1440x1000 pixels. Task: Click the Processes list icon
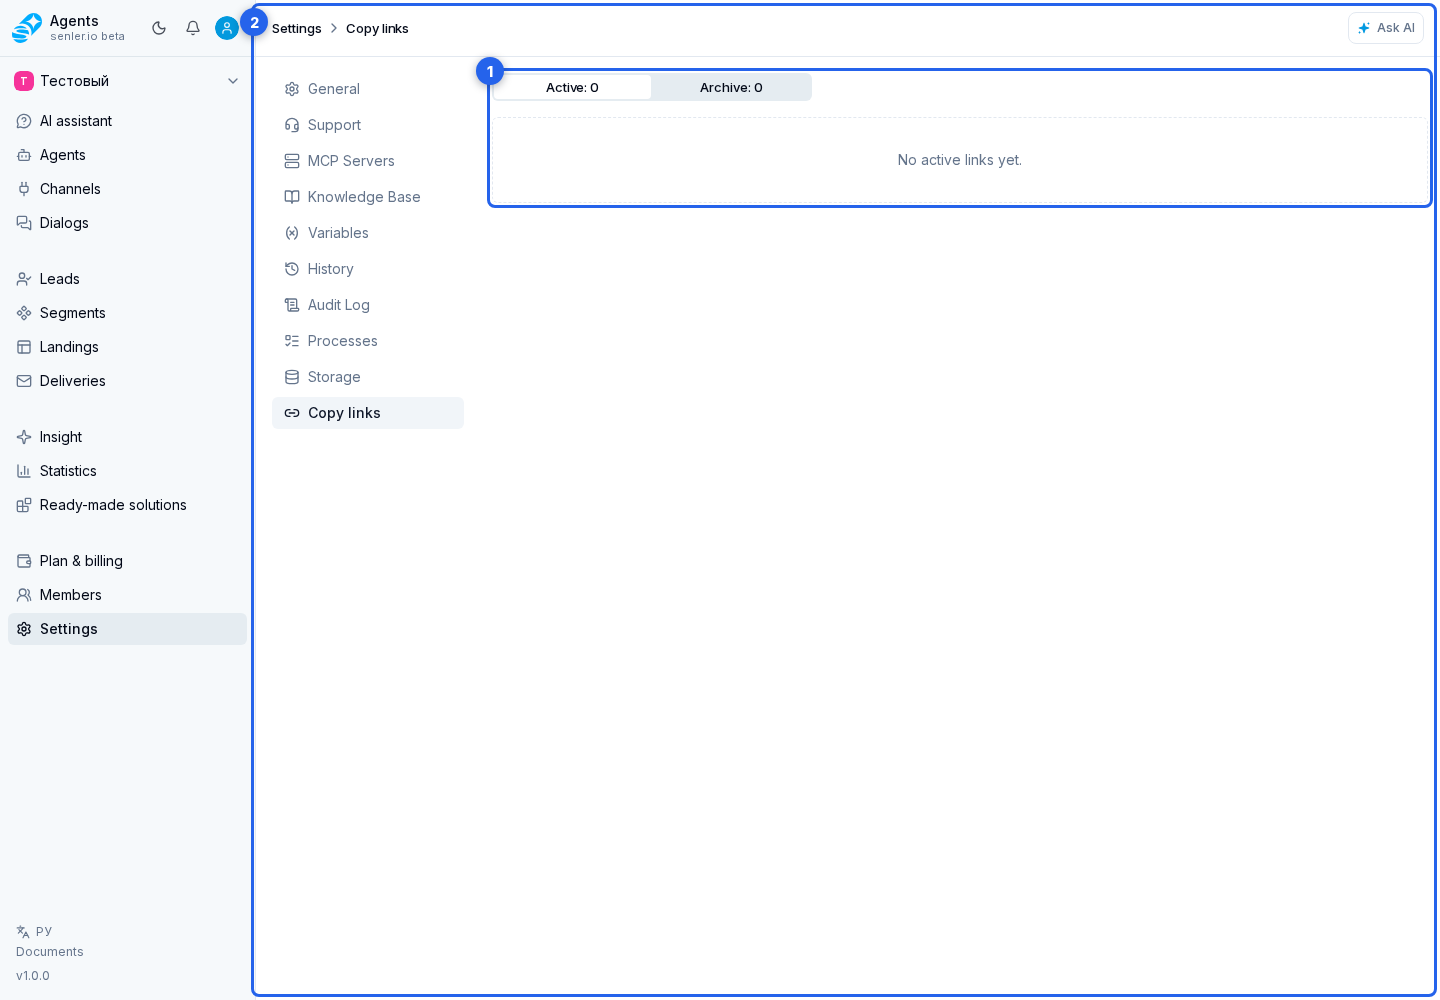[x=292, y=341]
